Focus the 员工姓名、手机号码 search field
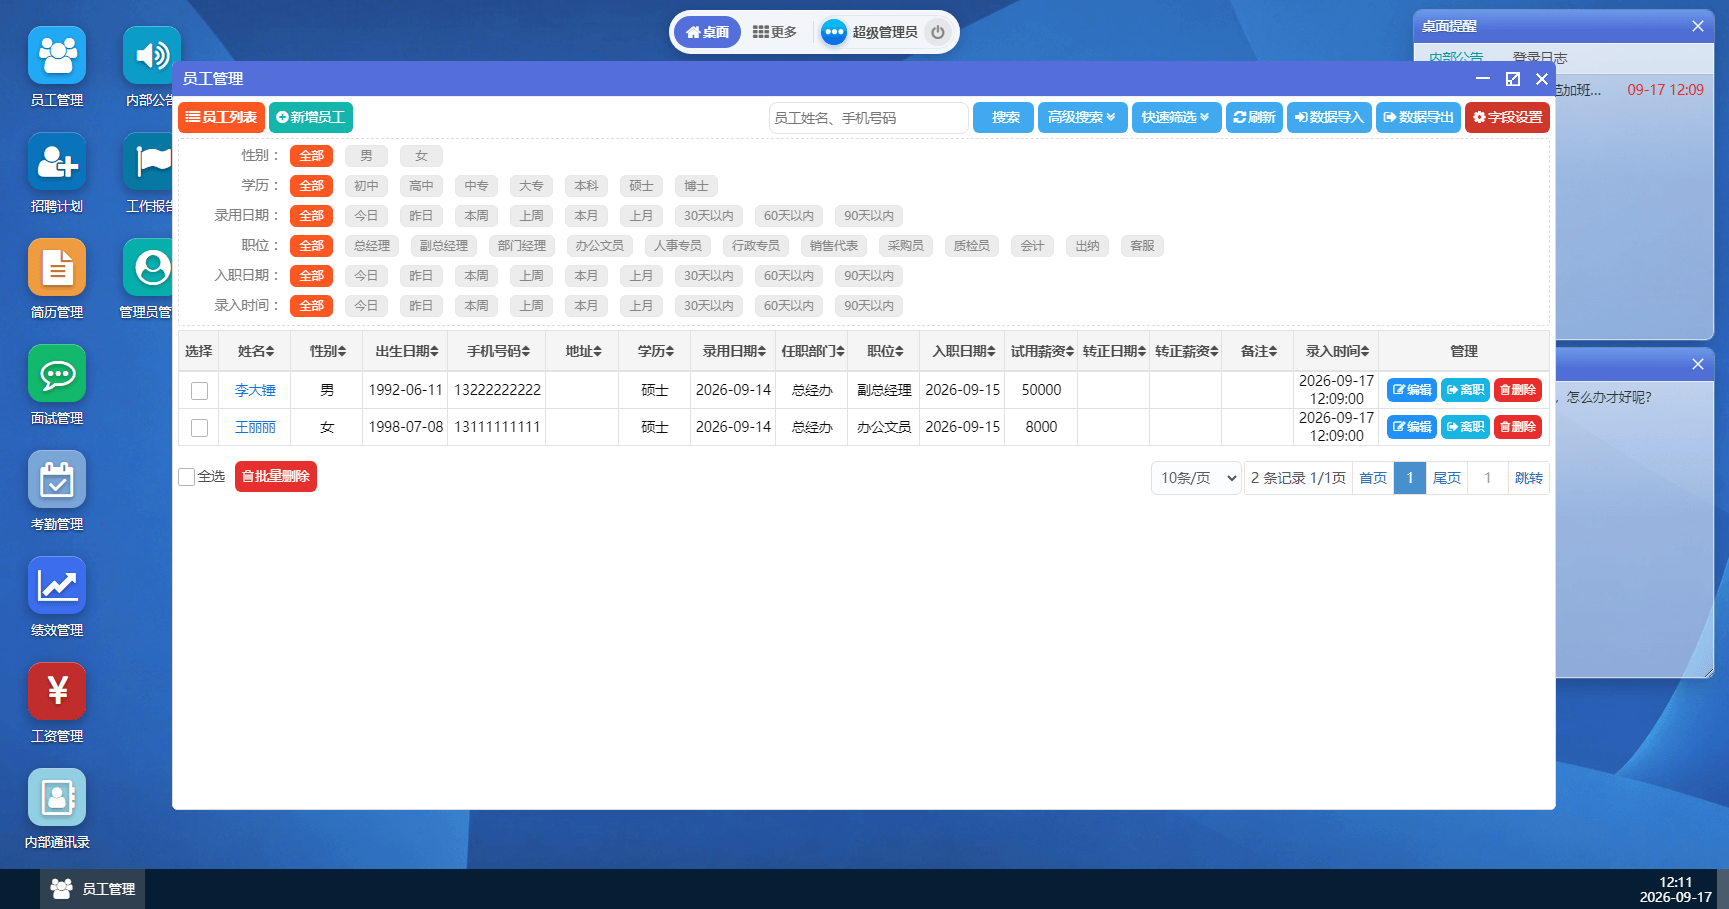This screenshot has height=909, width=1729. [868, 118]
